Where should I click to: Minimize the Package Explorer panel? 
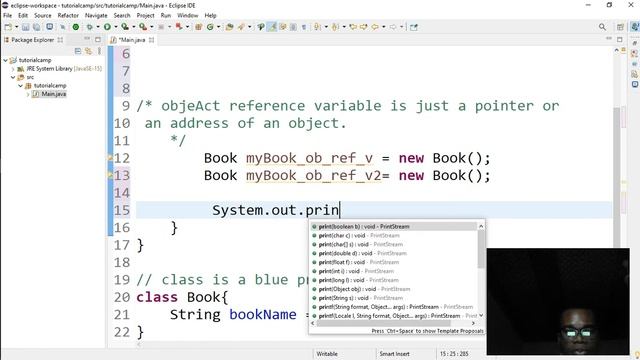(x=87, y=39)
